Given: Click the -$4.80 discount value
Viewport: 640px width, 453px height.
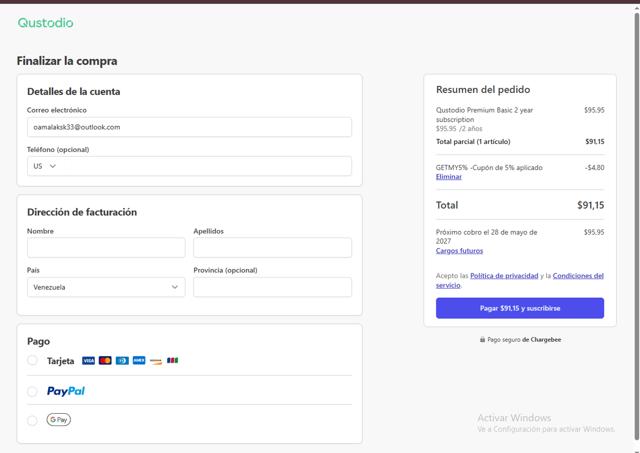Looking at the screenshot, I should (594, 168).
